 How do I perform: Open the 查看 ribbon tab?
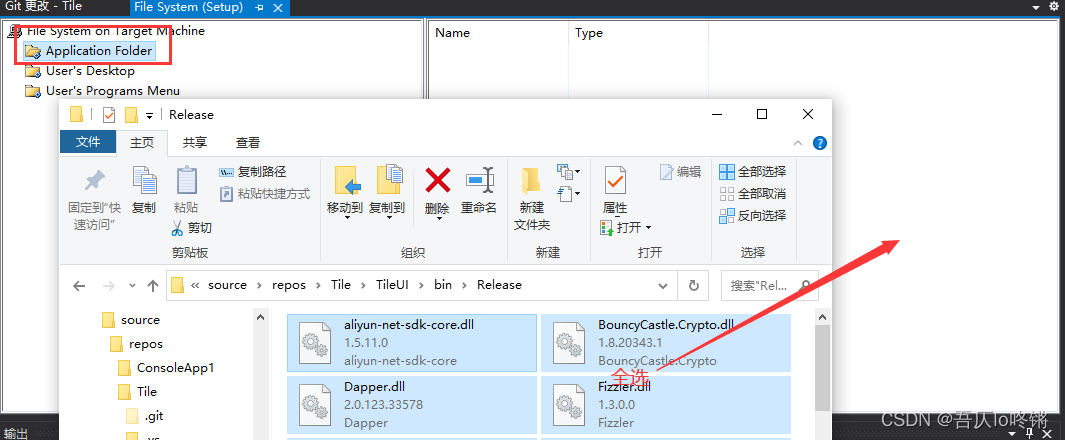[x=248, y=142]
